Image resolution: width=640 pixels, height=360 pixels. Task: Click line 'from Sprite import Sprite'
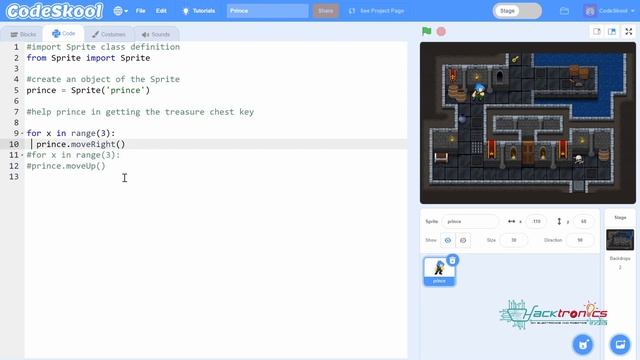(88, 58)
